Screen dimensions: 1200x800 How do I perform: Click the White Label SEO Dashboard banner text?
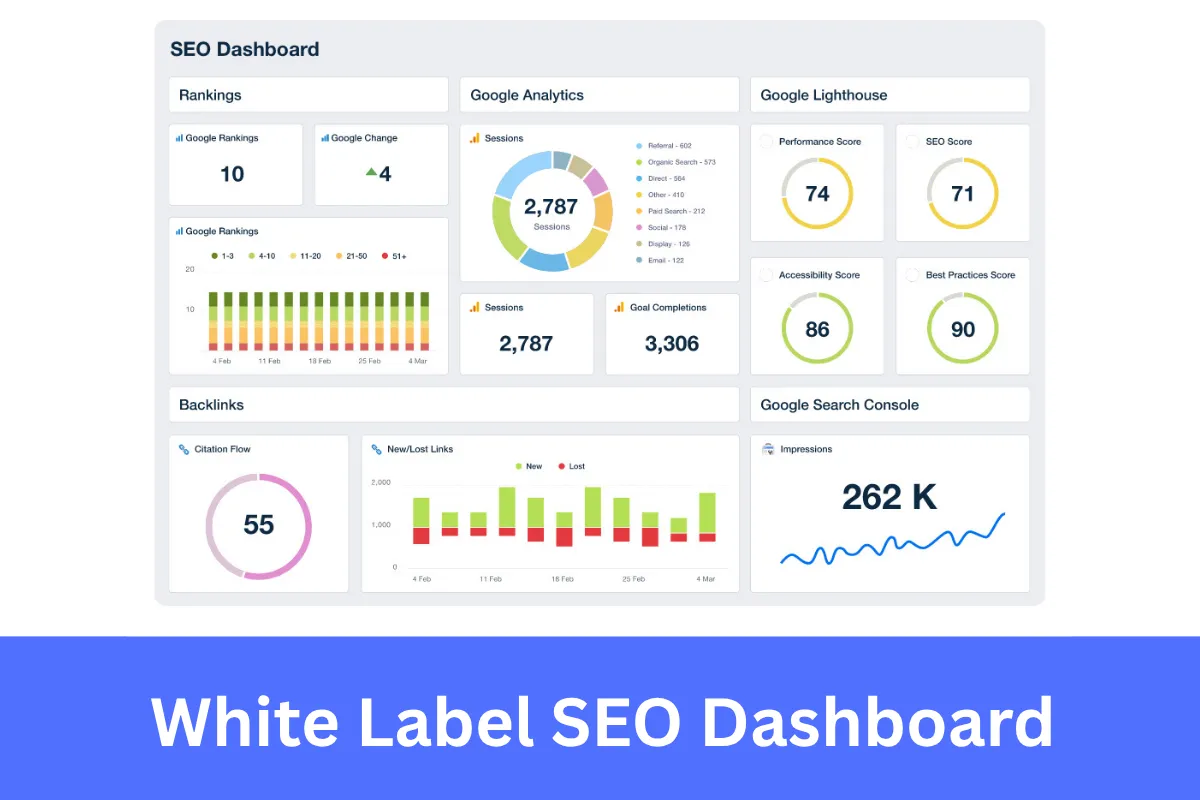pyautogui.click(x=601, y=722)
